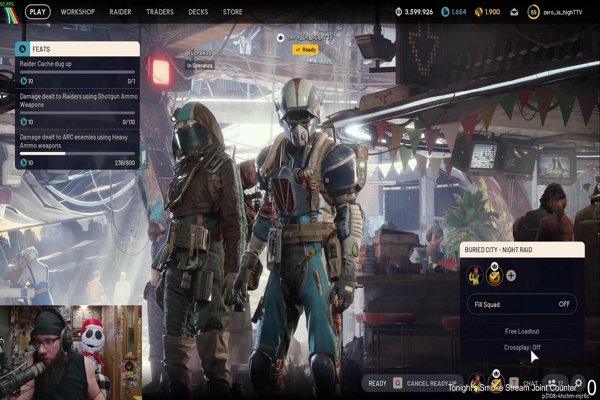Select the yellow checkmark avatar in raid panel
This screenshot has height=400, width=600.
[x=494, y=275]
